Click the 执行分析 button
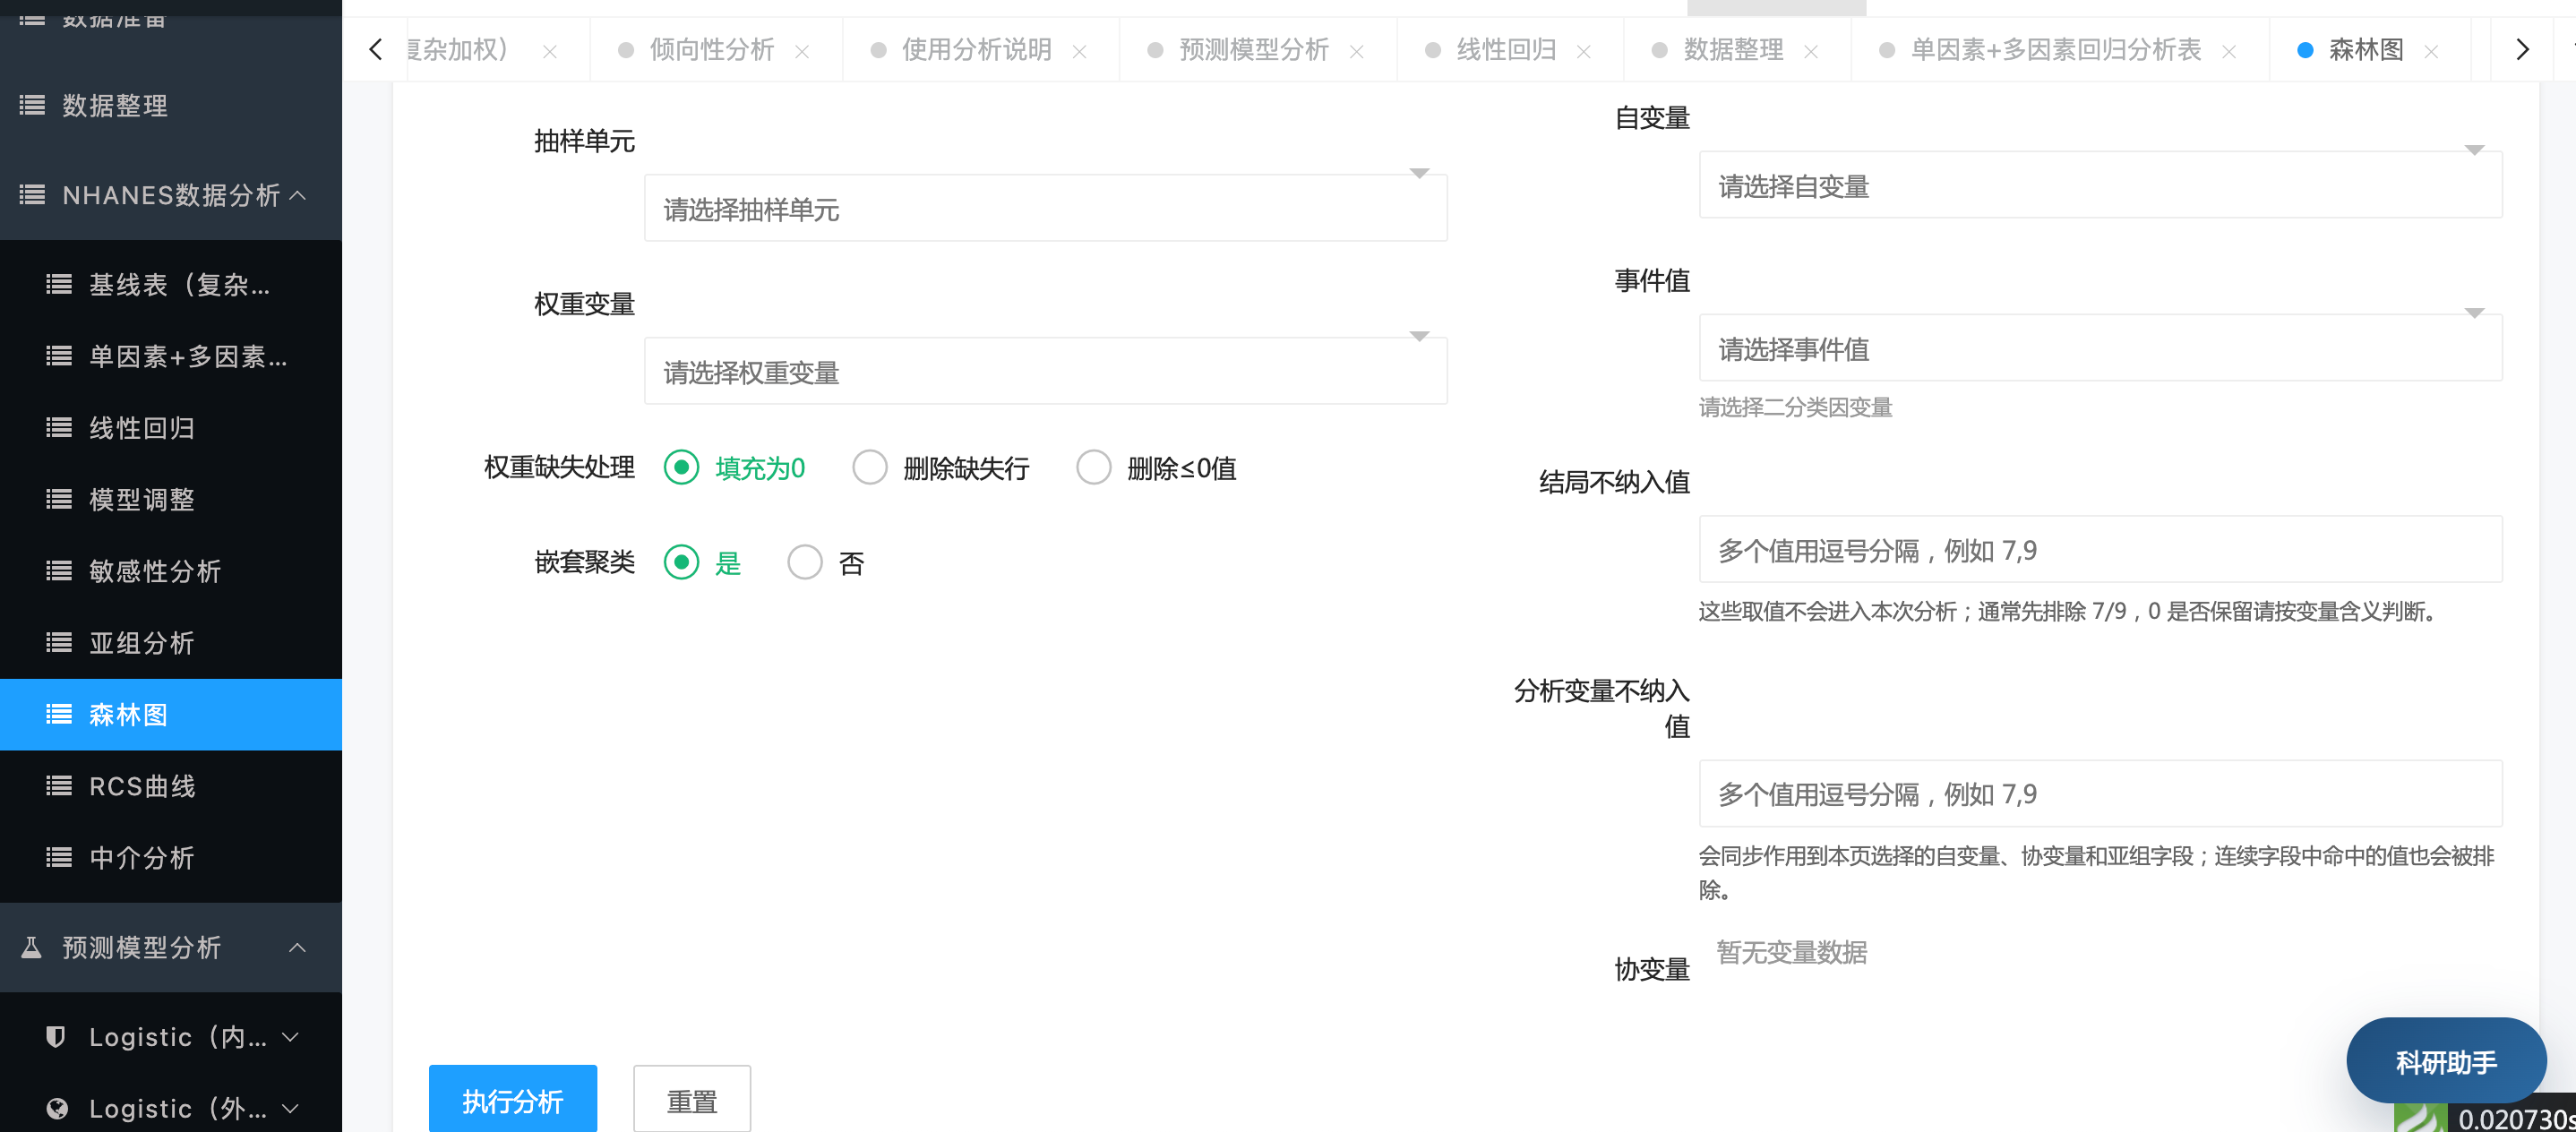The width and height of the screenshot is (2576, 1132). [512, 1100]
